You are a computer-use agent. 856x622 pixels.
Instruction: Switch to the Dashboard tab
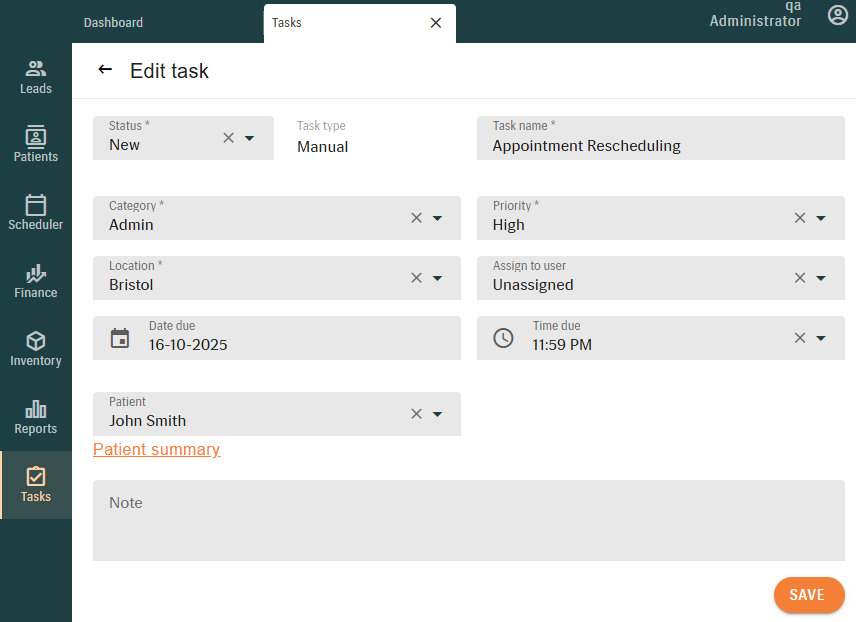tap(113, 22)
